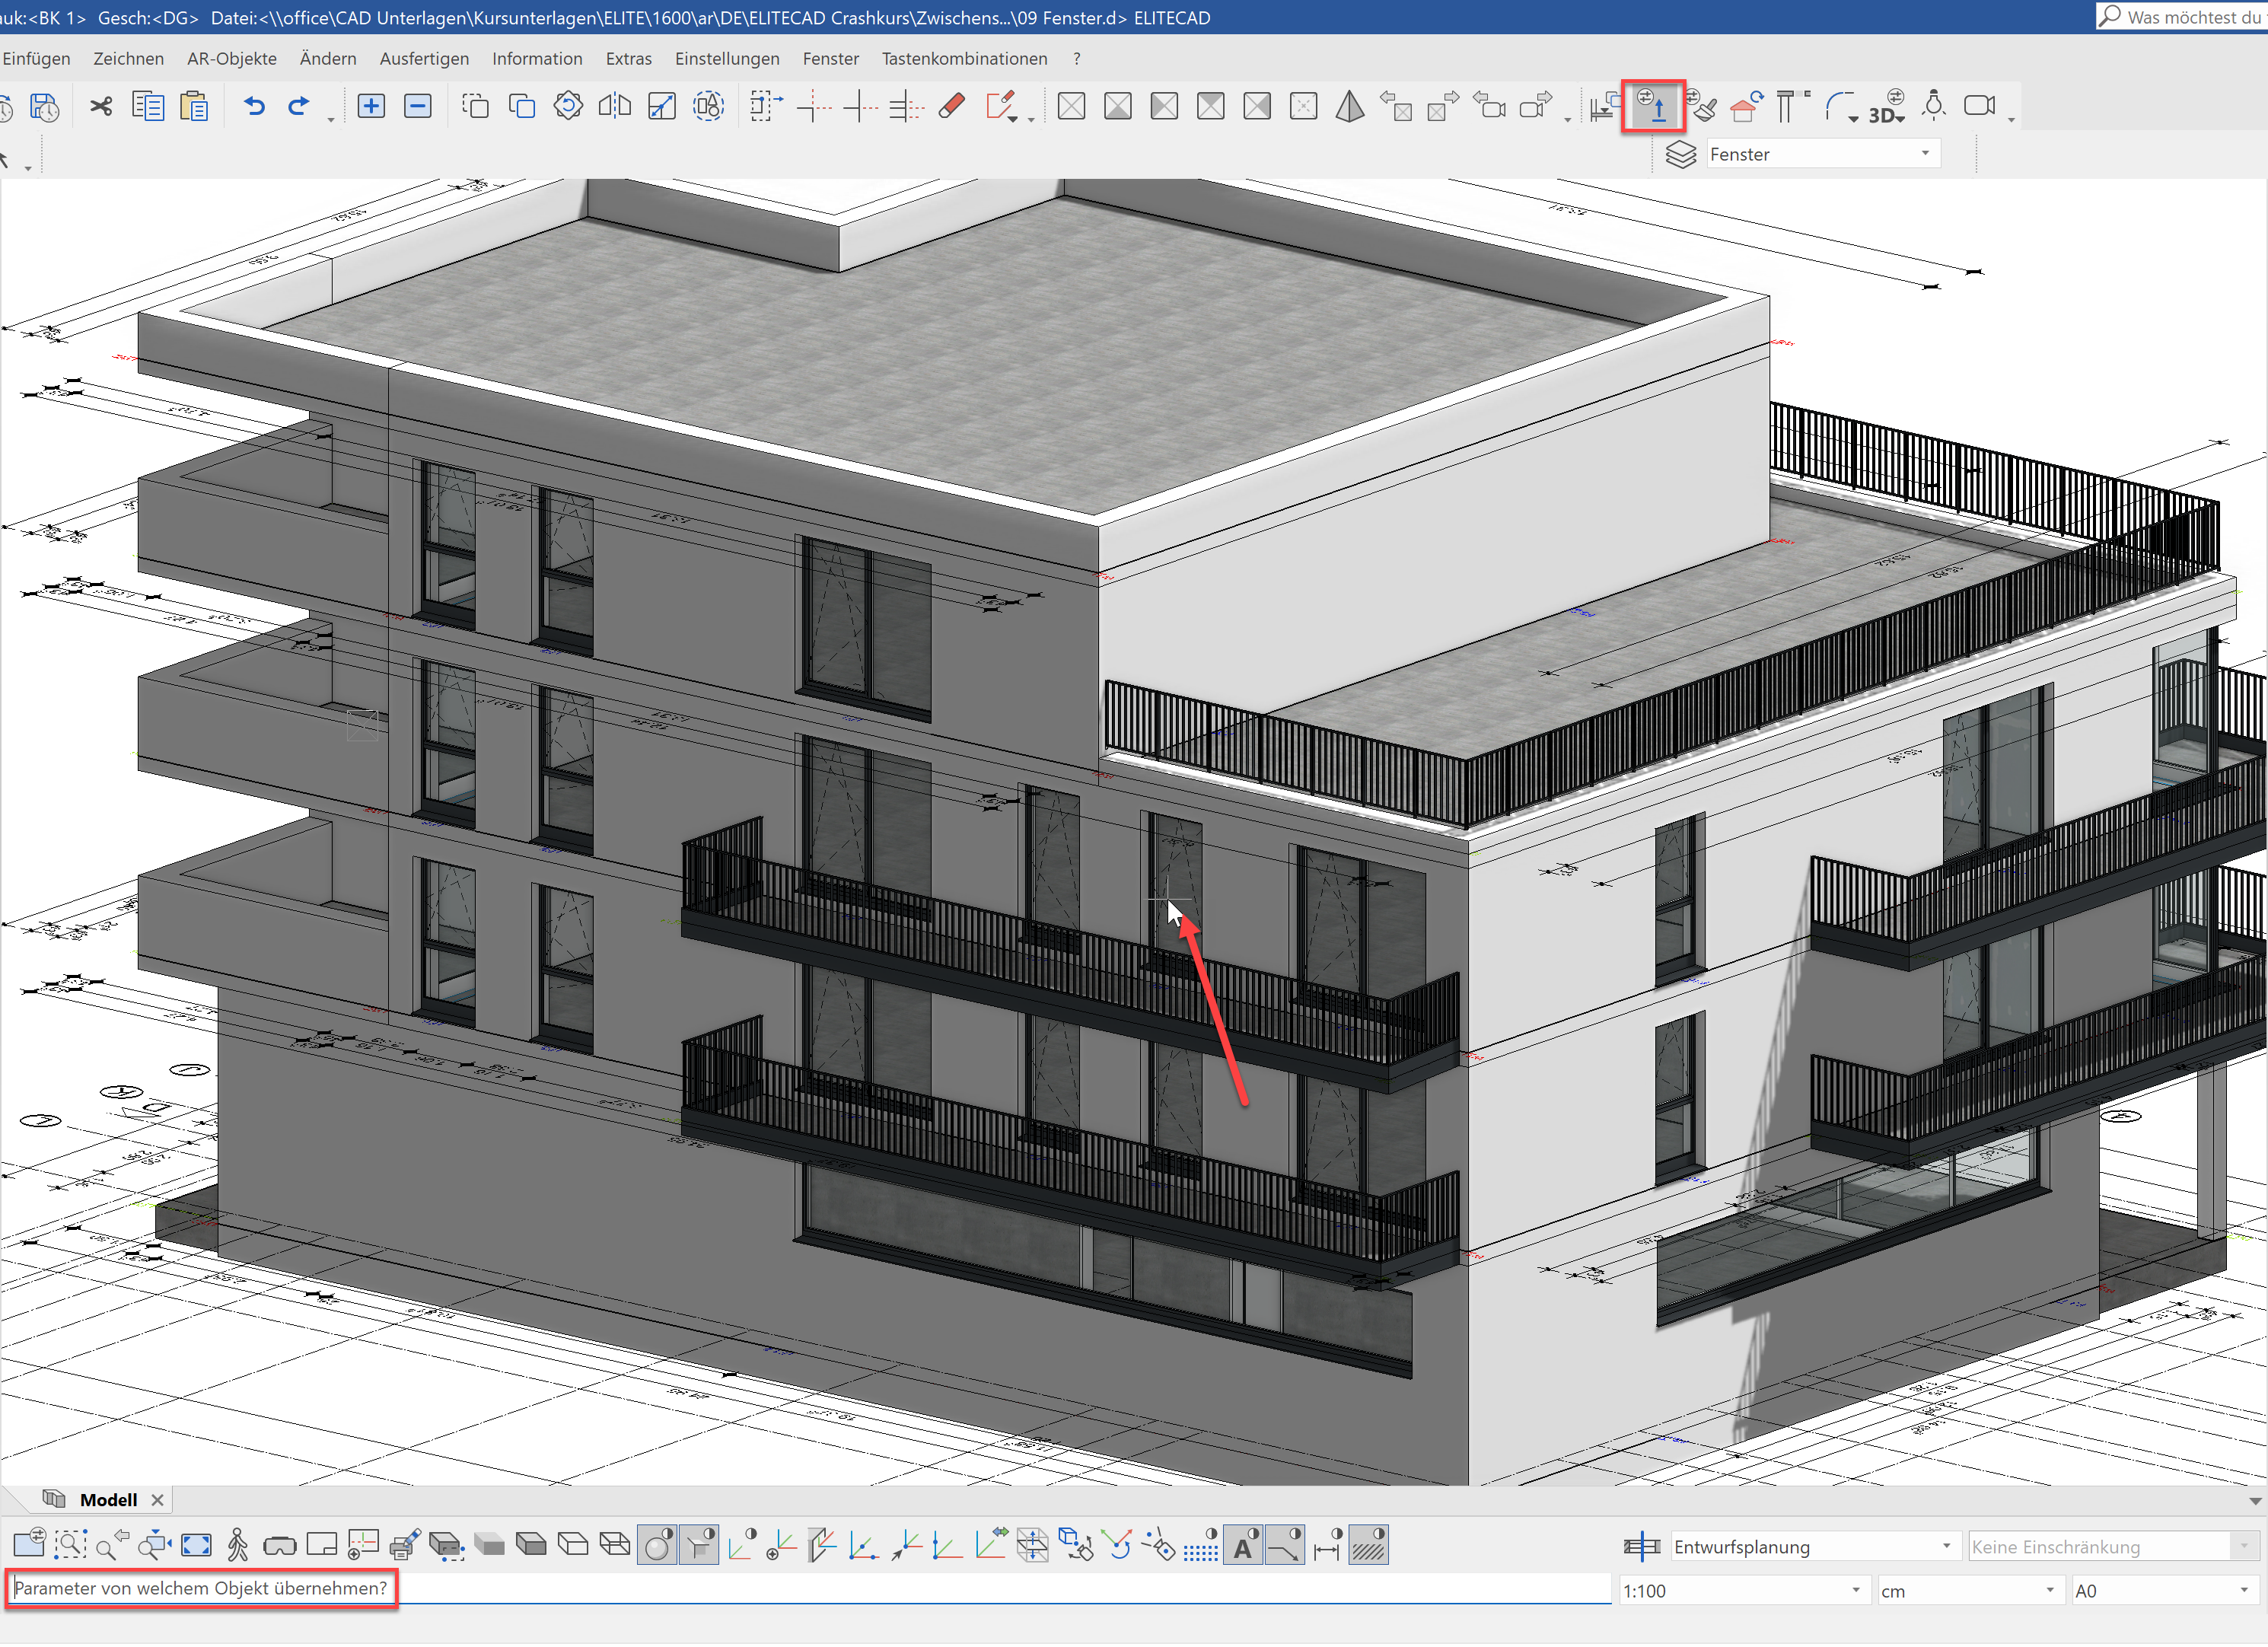This screenshot has height=1647, width=2268.
Task: Click the blue Redo arrow
Action: [298, 106]
